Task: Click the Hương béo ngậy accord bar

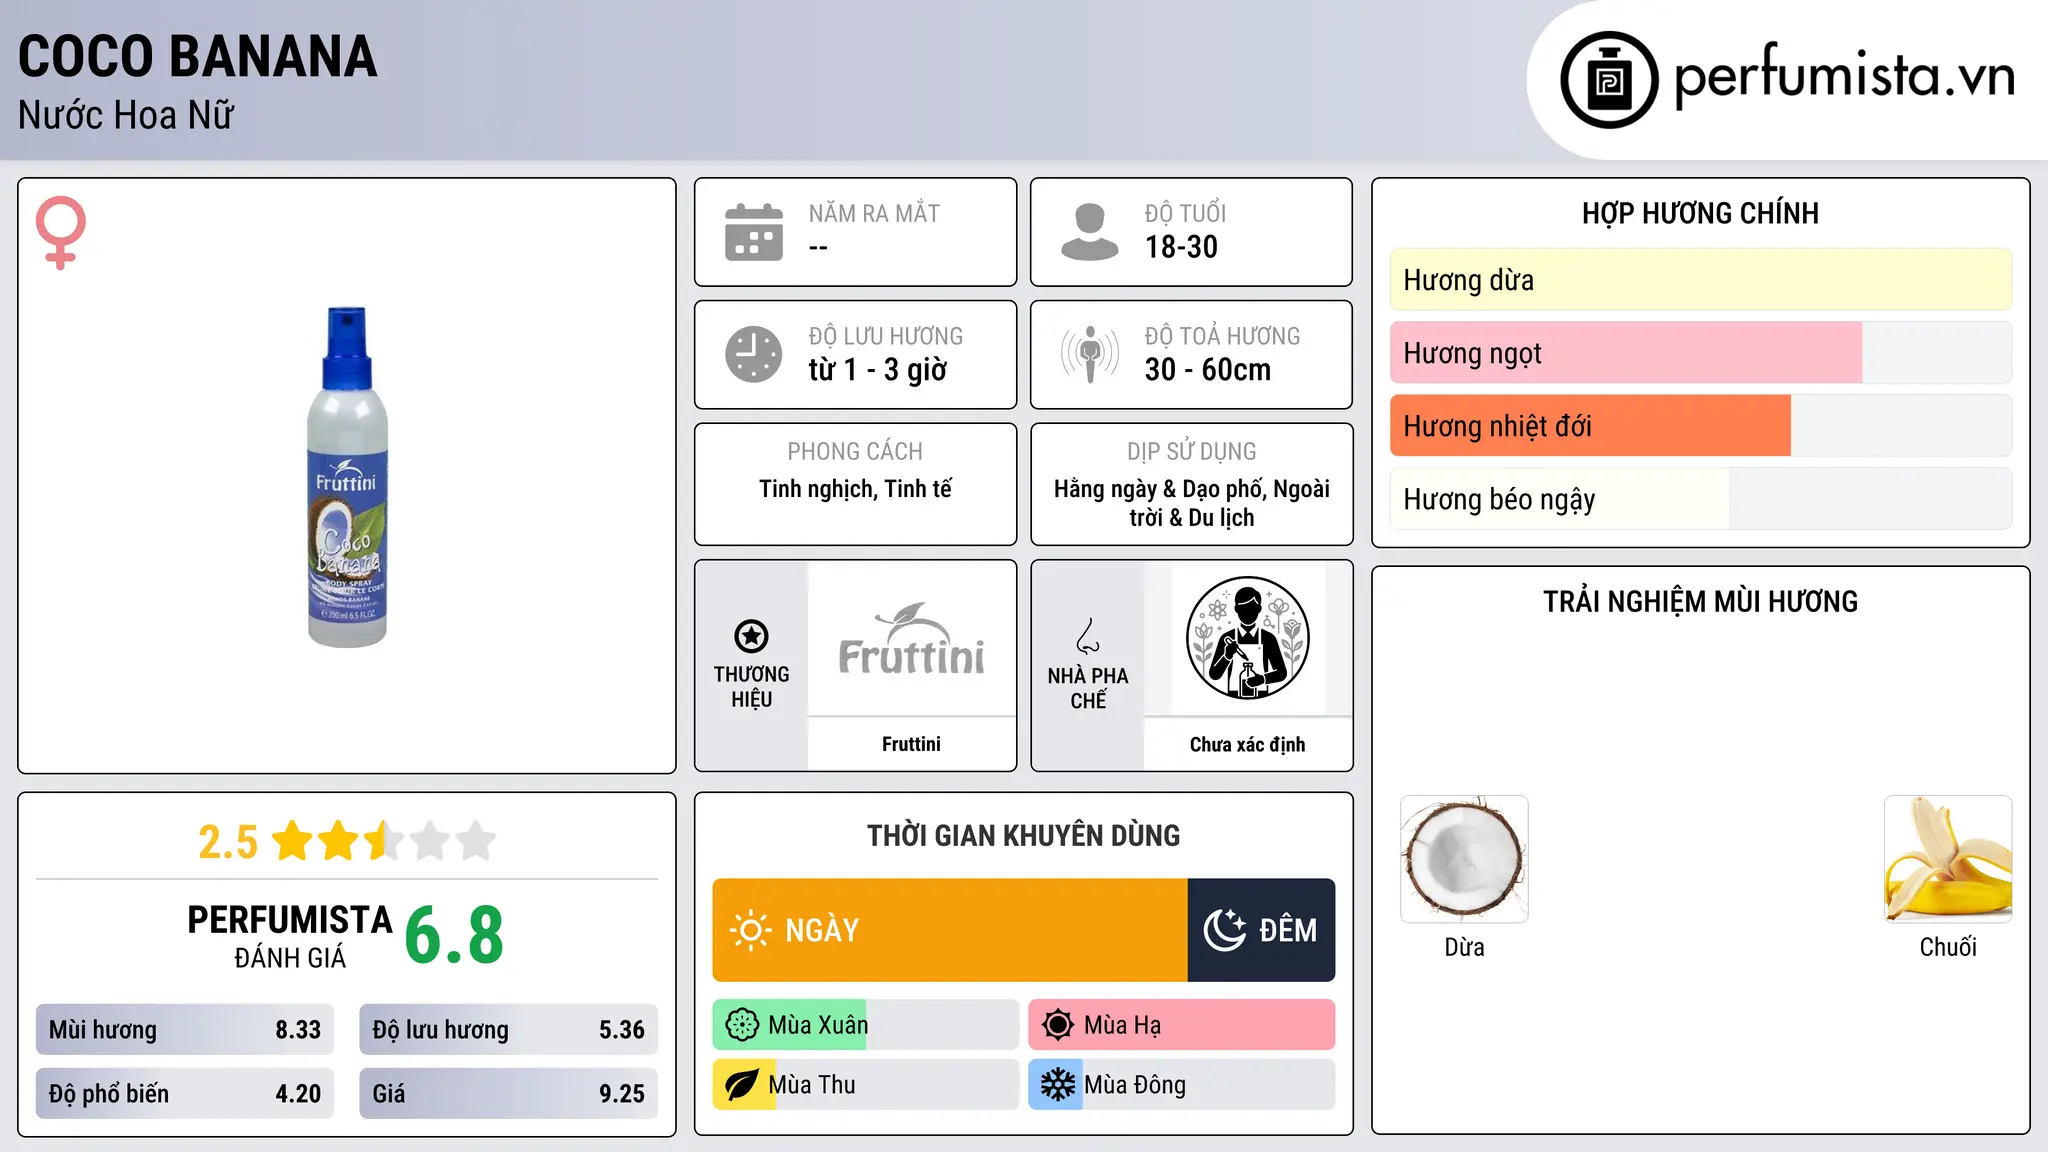Action: pos(1700,499)
